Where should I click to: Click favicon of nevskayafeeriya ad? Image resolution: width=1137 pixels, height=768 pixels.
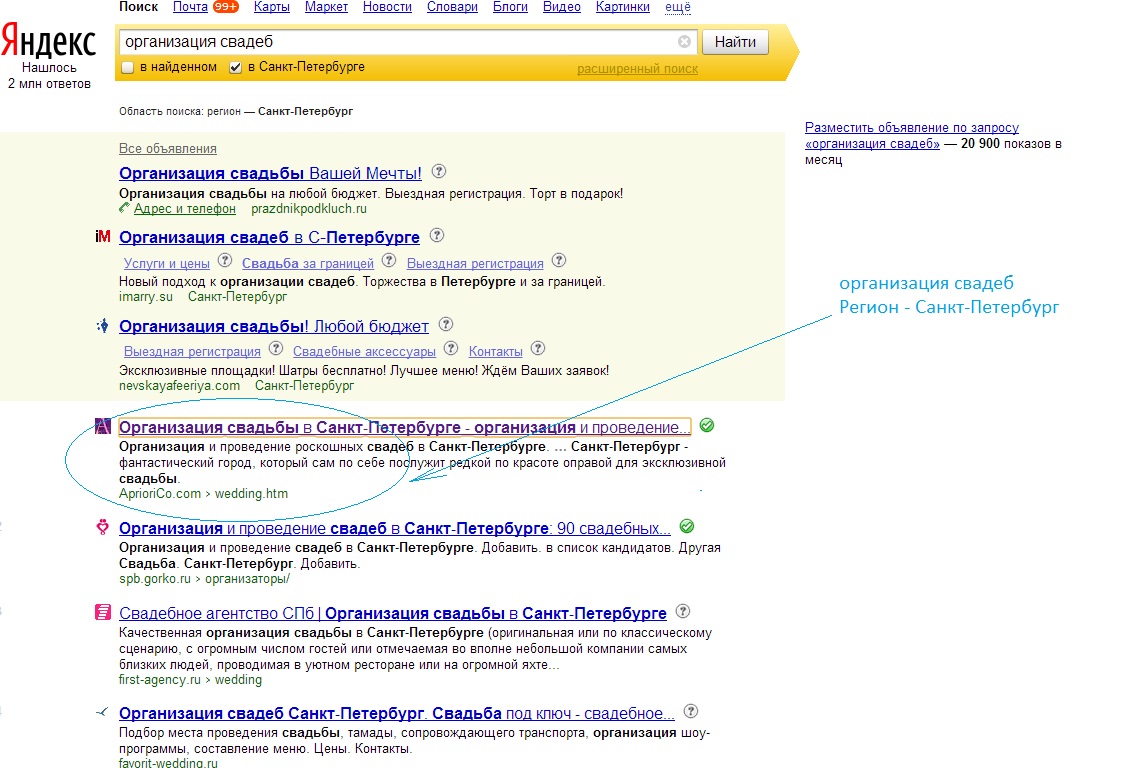coord(103,326)
